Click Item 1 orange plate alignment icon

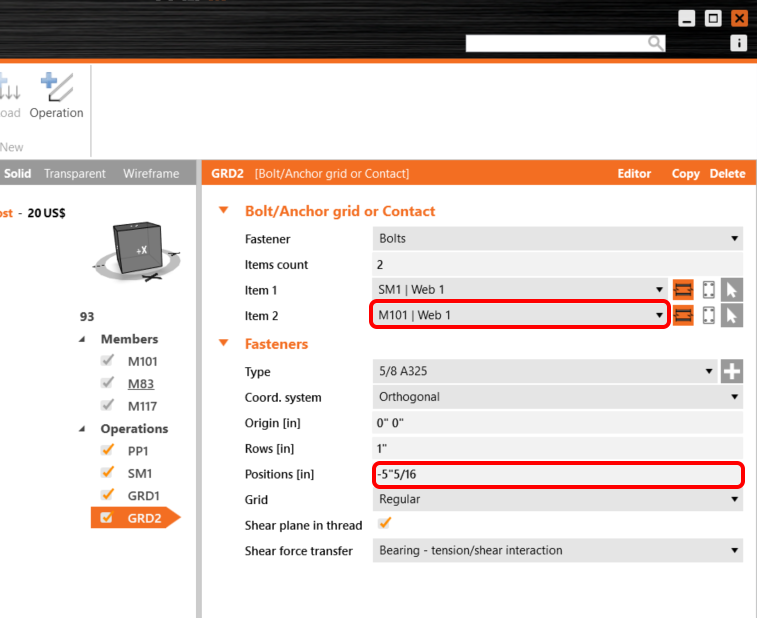pos(683,290)
